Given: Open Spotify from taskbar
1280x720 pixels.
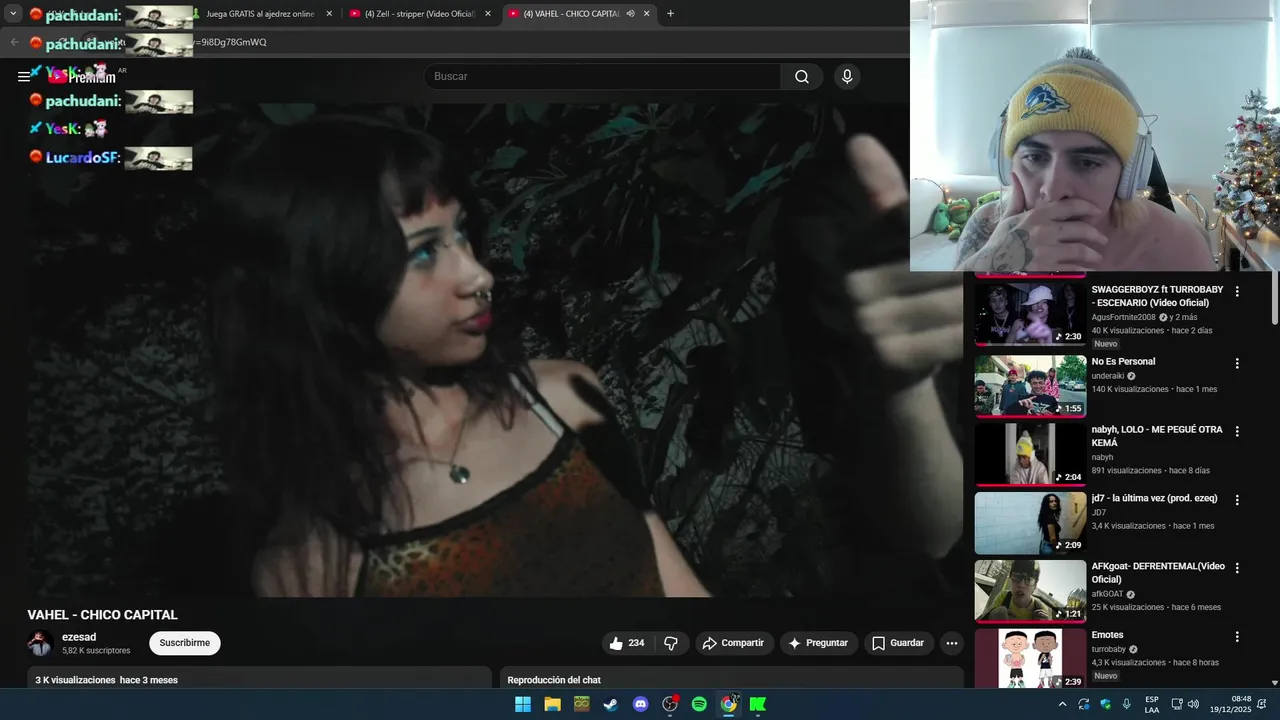Looking at the screenshot, I should pyautogui.click(x=699, y=704).
